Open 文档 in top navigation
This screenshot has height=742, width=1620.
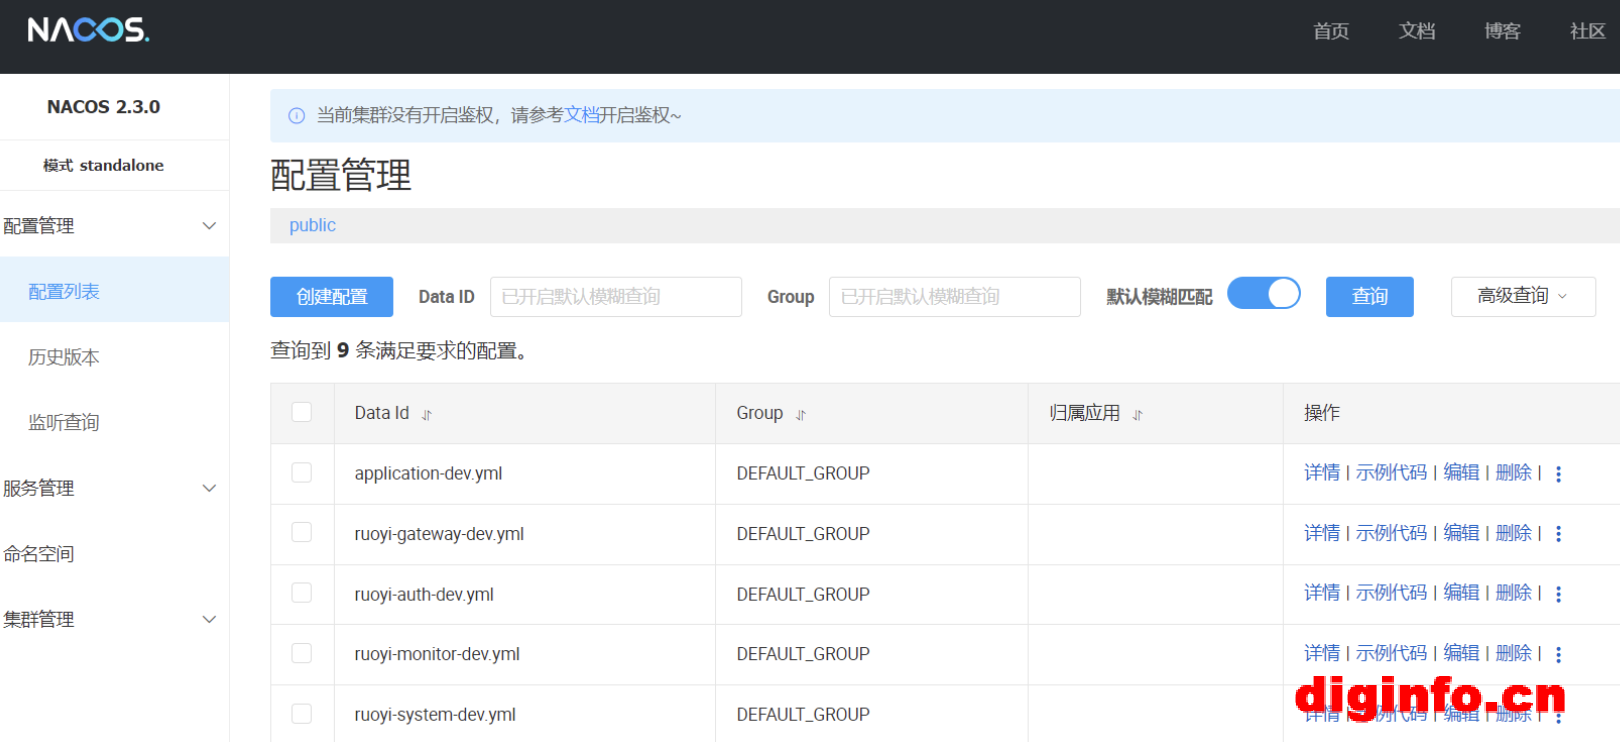click(1417, 31)
